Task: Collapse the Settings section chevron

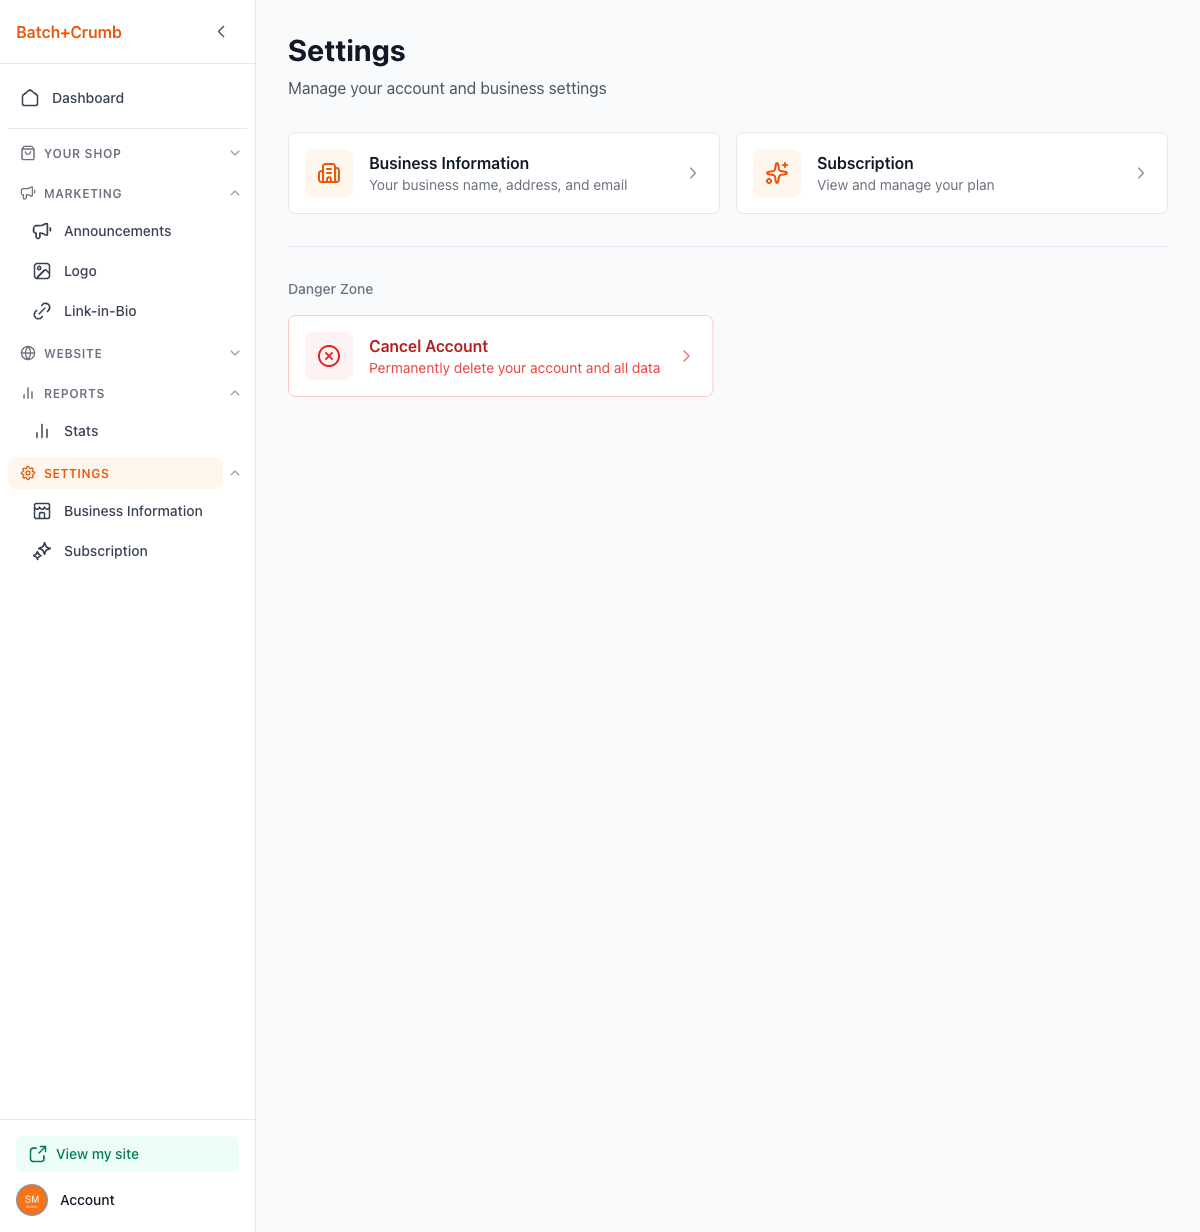Action: (x=235, y=473)
